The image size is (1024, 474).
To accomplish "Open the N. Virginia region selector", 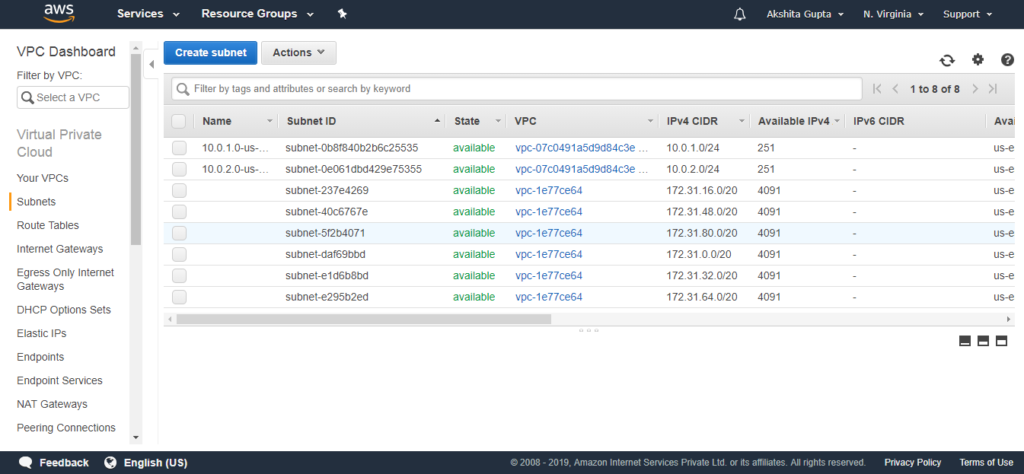I will 893,14.
